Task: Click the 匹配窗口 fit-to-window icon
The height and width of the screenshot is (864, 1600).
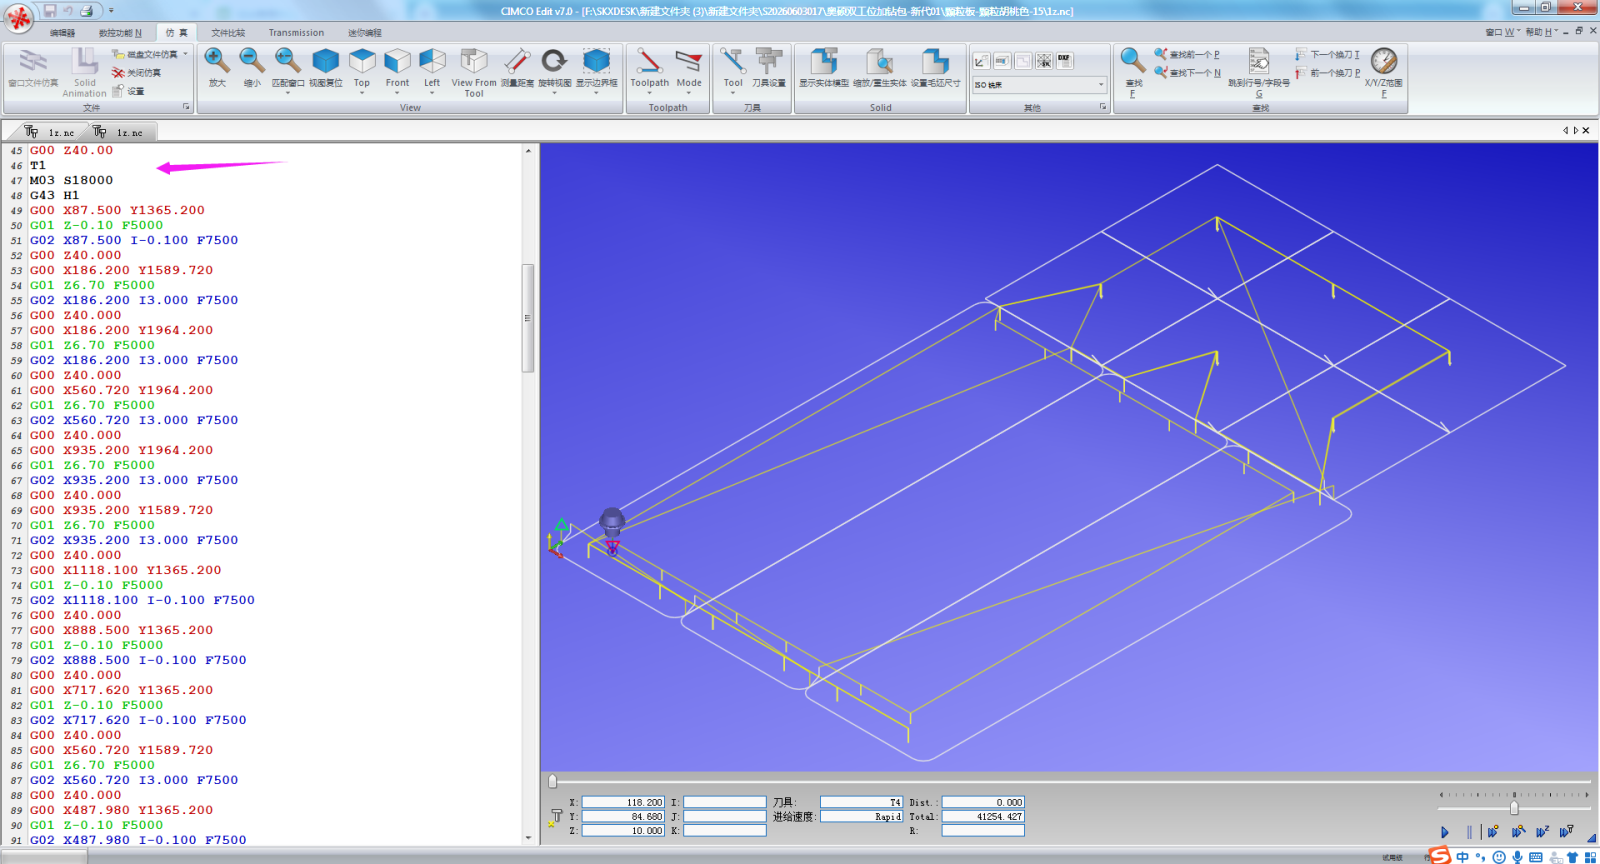Action: coord(288,62)
